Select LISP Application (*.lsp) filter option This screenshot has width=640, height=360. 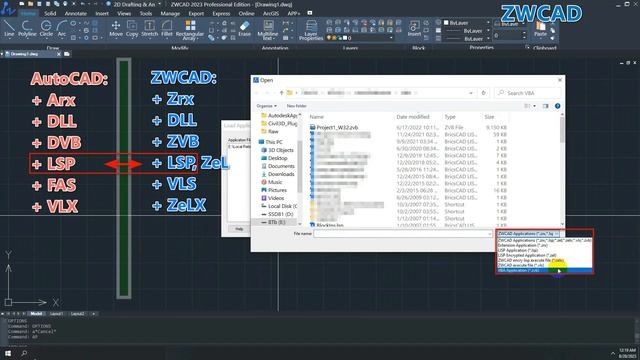click(544, 250)
